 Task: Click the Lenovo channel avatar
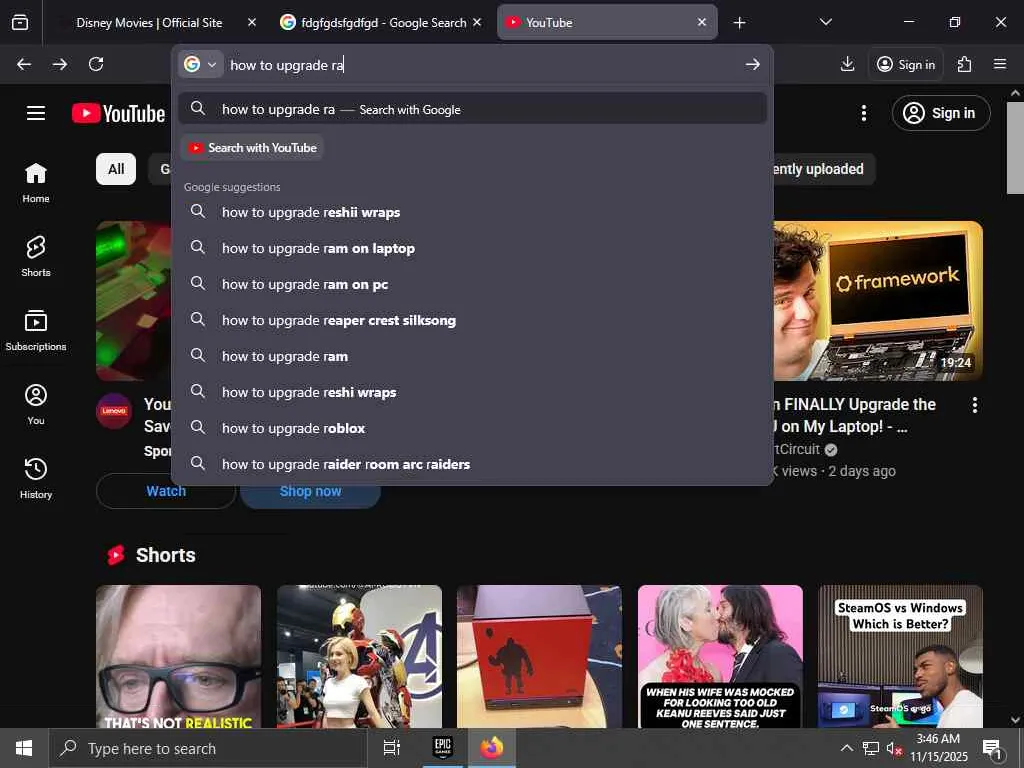click(114, 411)
